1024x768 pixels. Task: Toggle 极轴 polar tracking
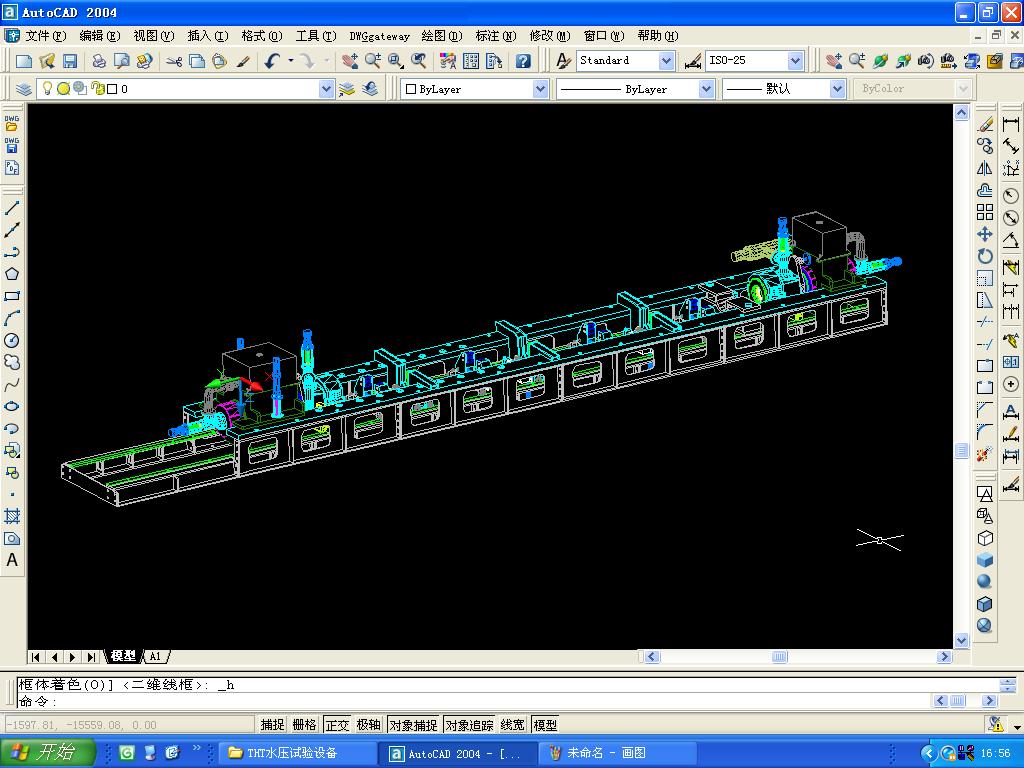point(369,725)
